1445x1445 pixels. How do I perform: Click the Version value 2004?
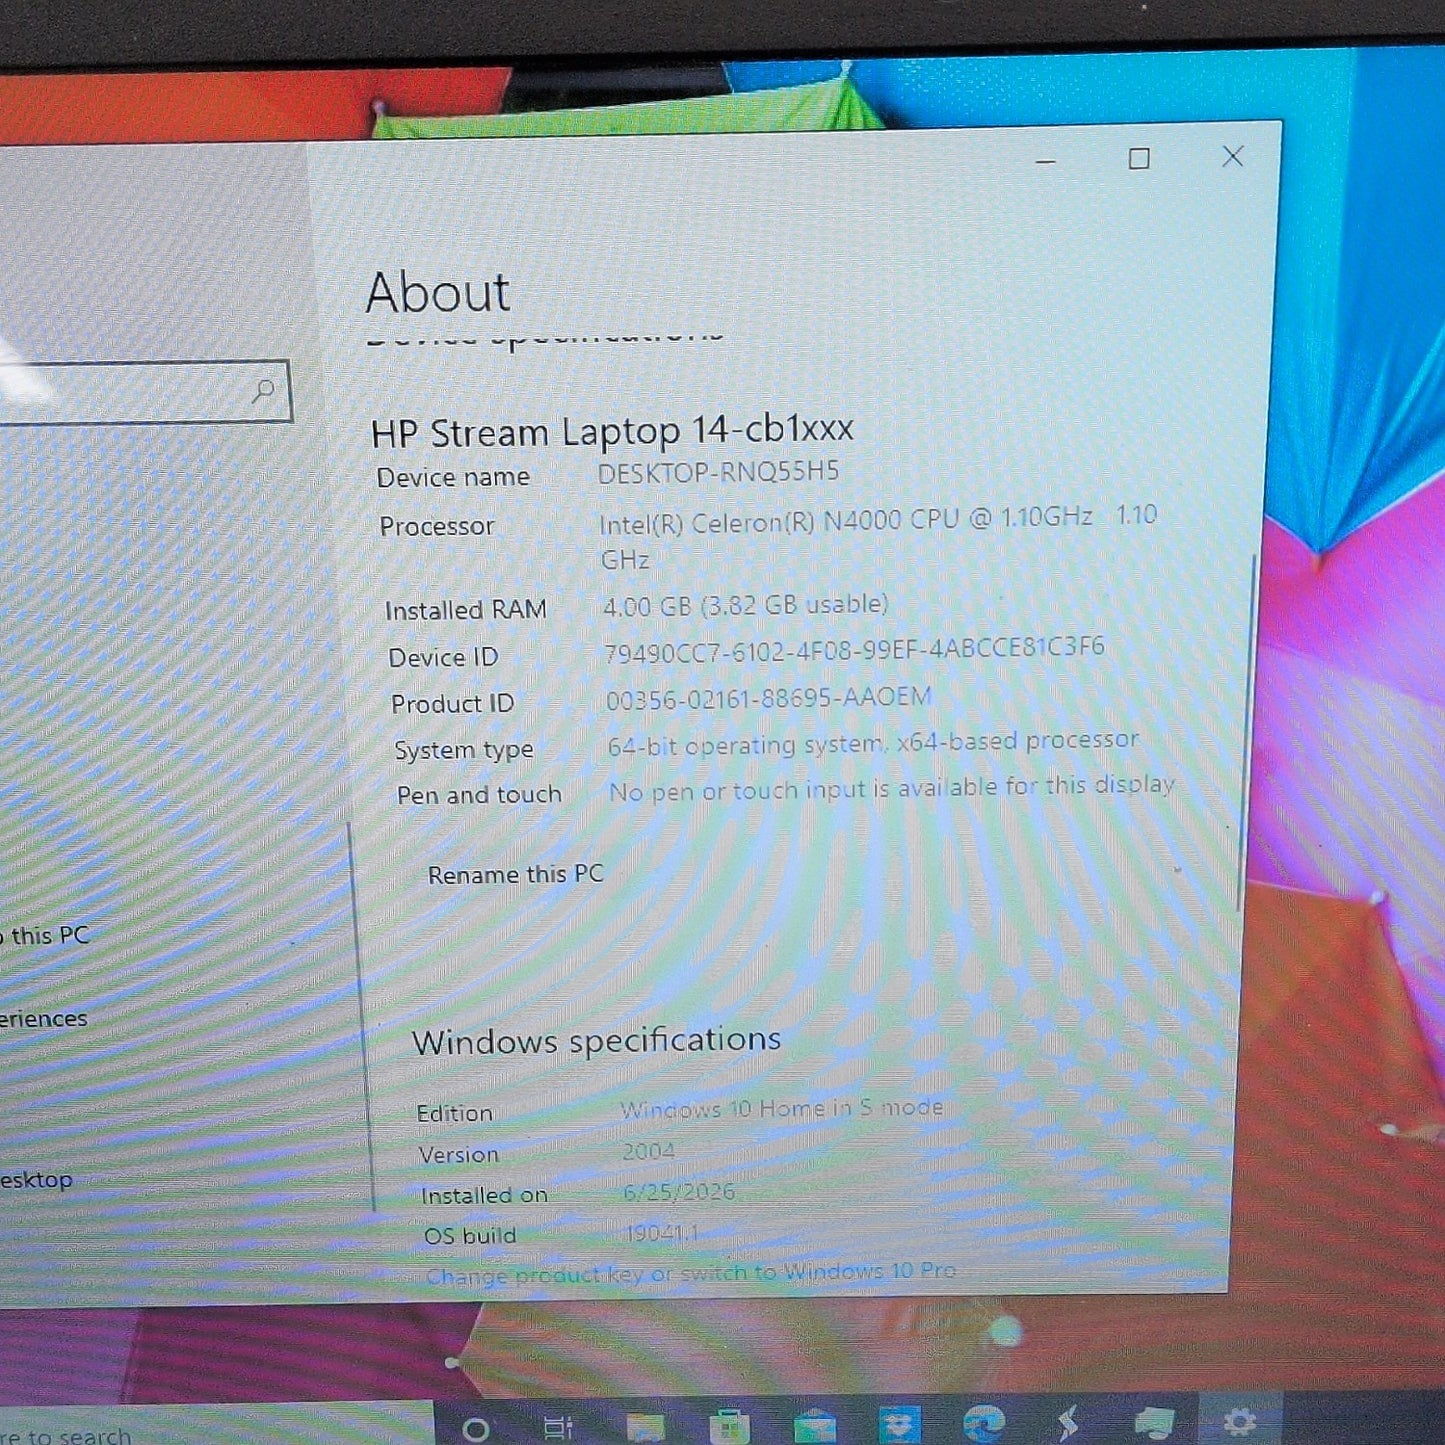pos(649,1151)
